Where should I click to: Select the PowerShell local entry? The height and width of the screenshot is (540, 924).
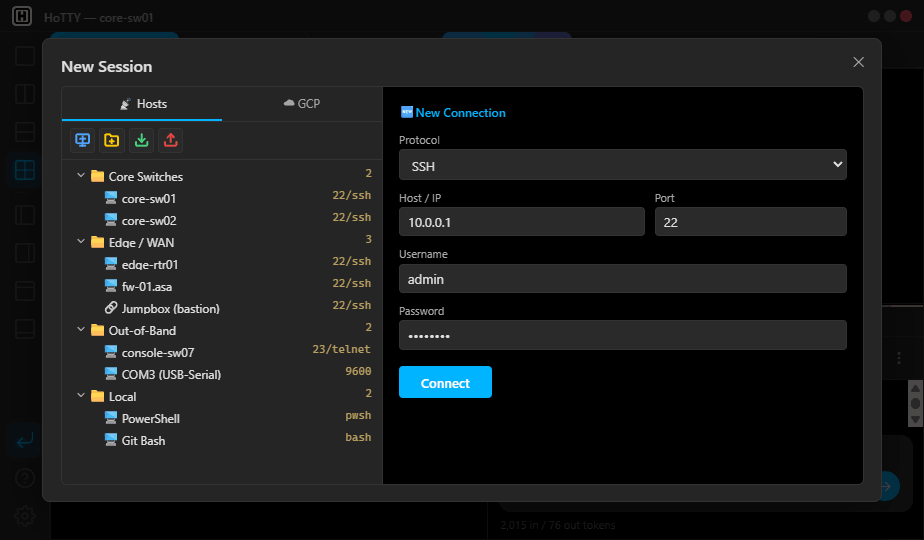(x=222, y=418)
